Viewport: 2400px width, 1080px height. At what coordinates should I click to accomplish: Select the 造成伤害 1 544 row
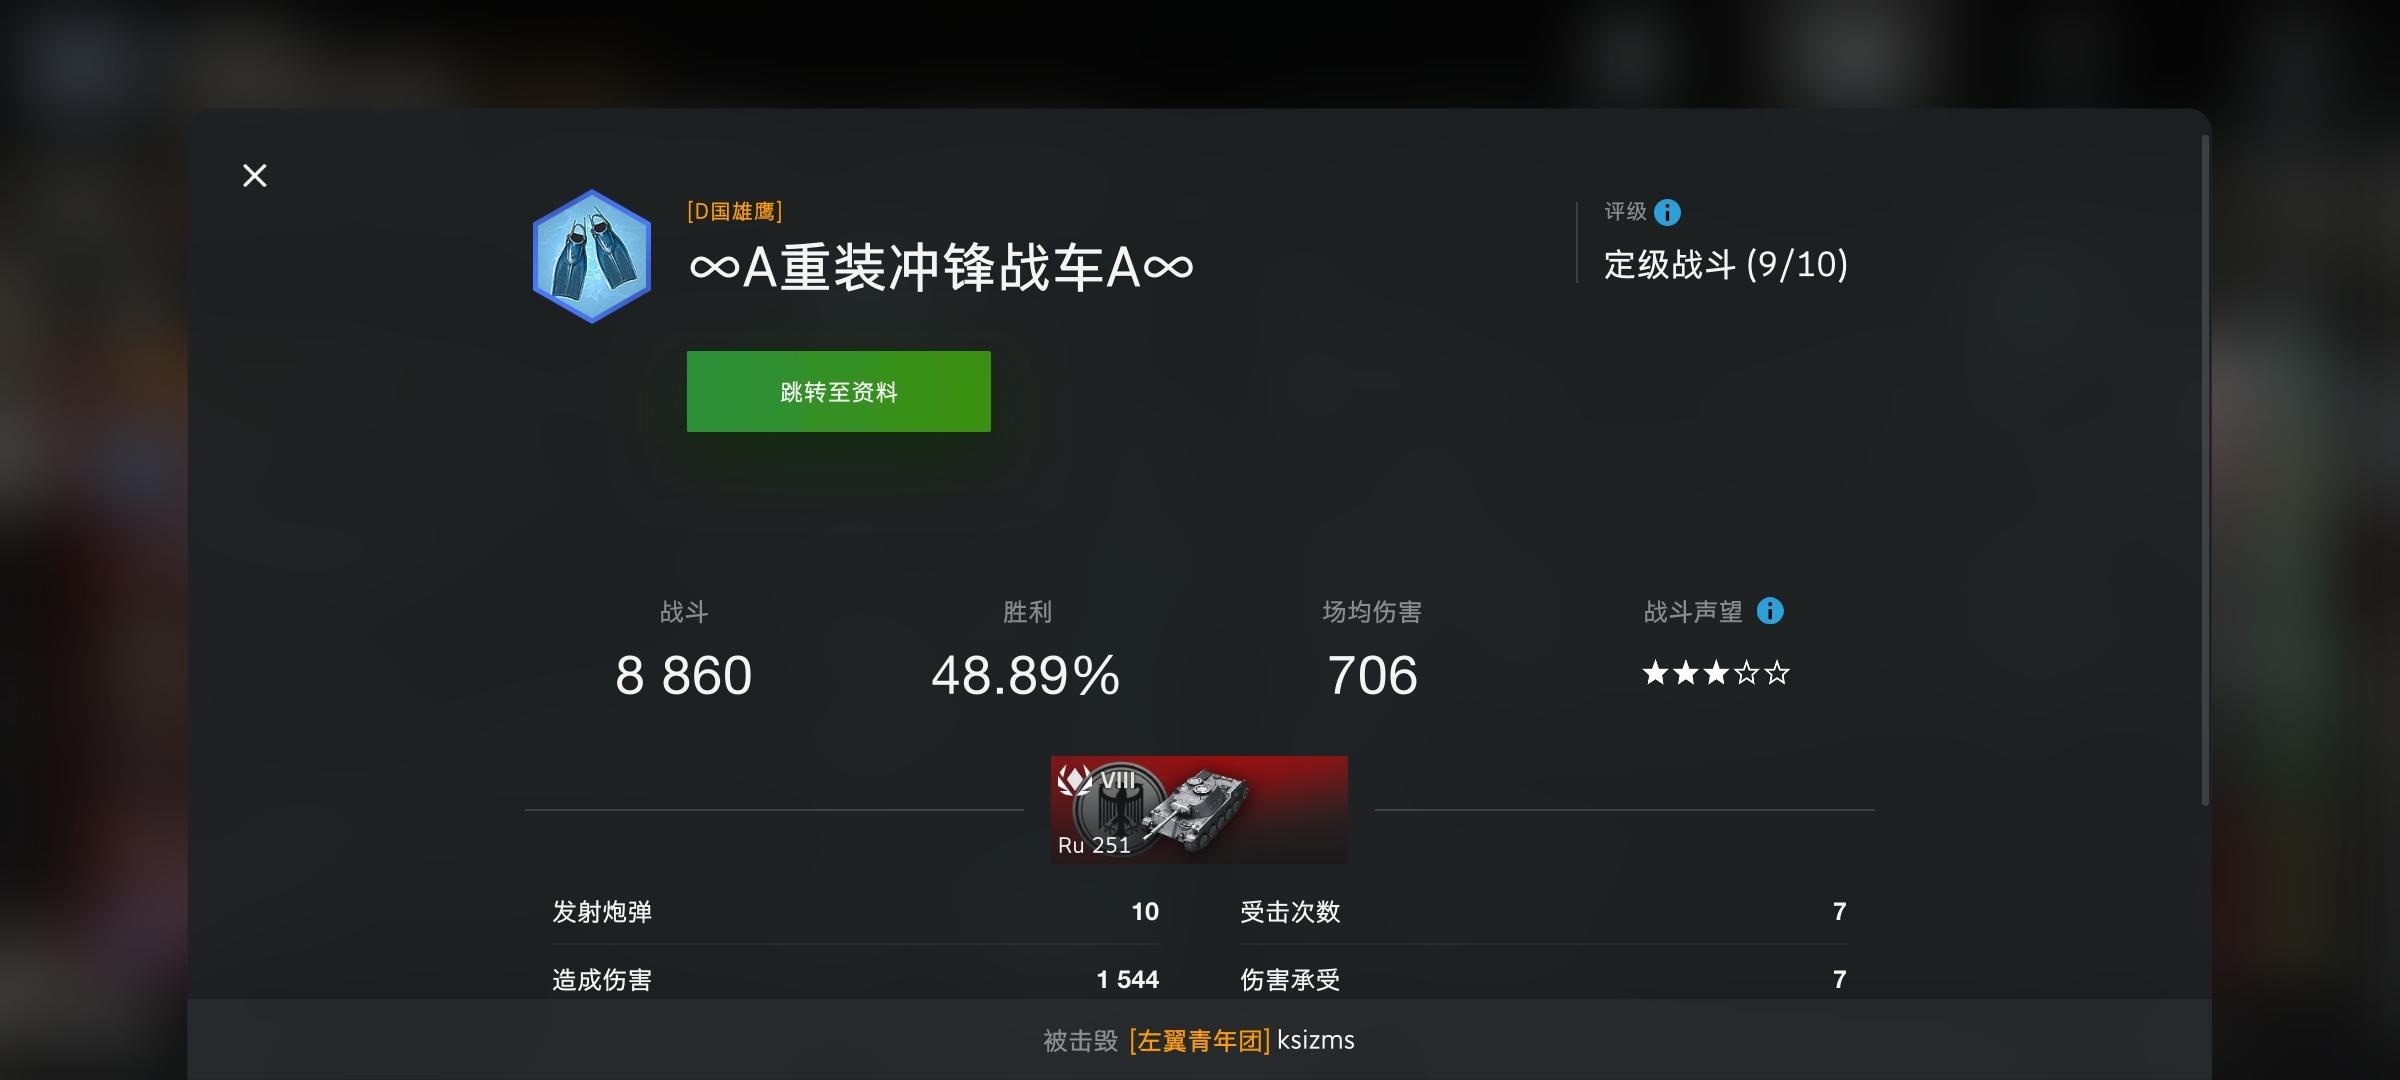[x=856, y=979]
